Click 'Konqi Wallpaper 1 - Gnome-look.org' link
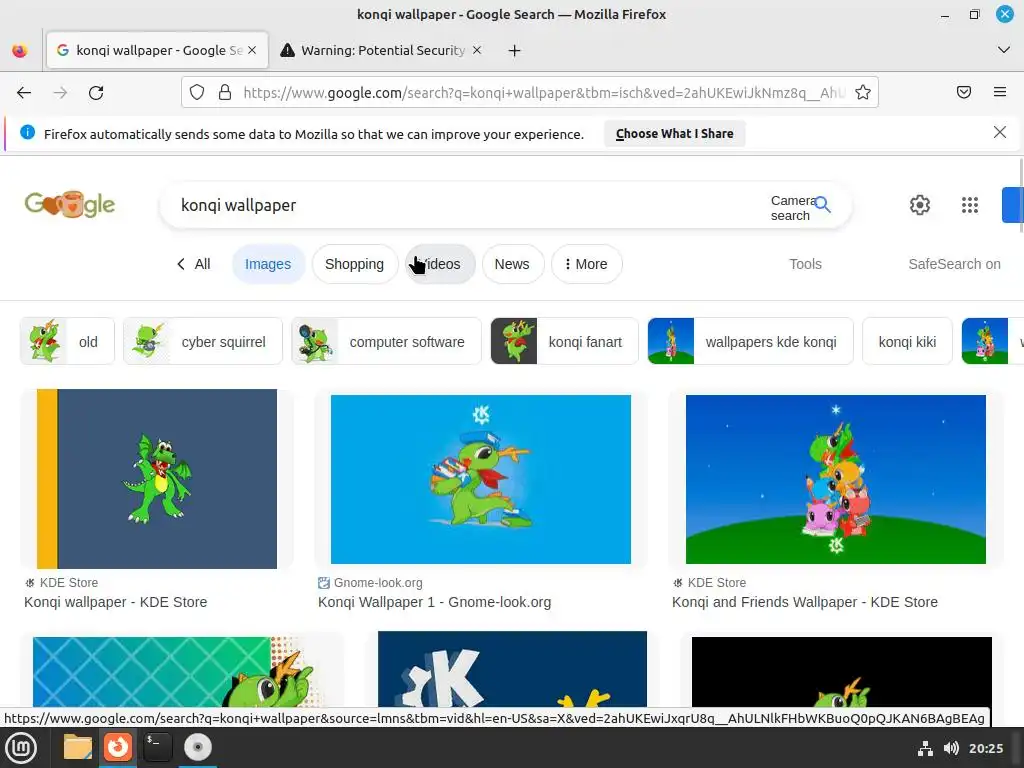Image resolution: width=1024 pixels, height=768 pixels. [434, 602]
